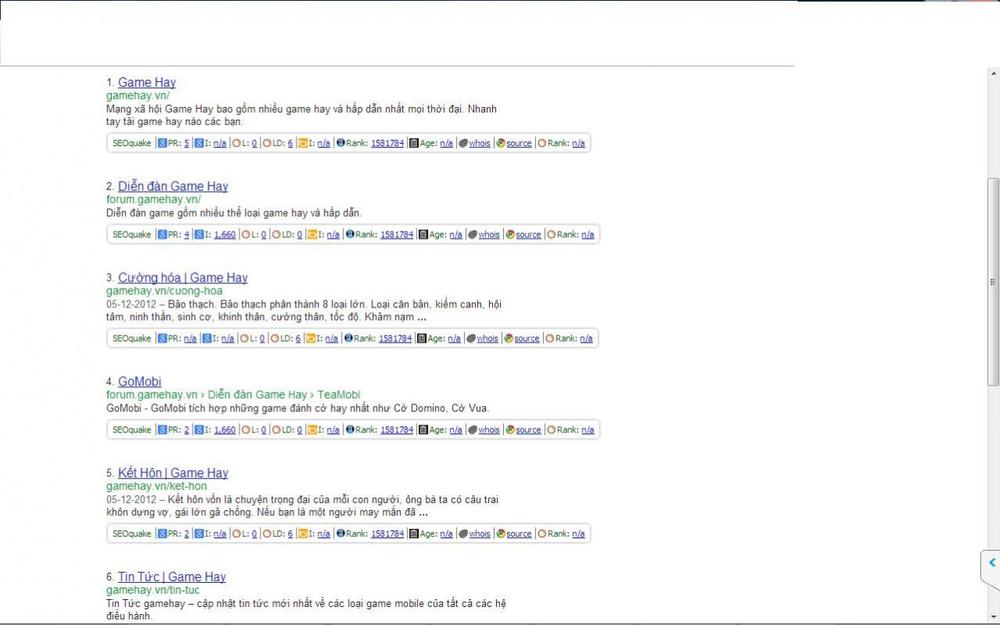The image size is (1000, 625).
Task: Click the Google PR icon in result 5's bar
Action: pos(163,533)
